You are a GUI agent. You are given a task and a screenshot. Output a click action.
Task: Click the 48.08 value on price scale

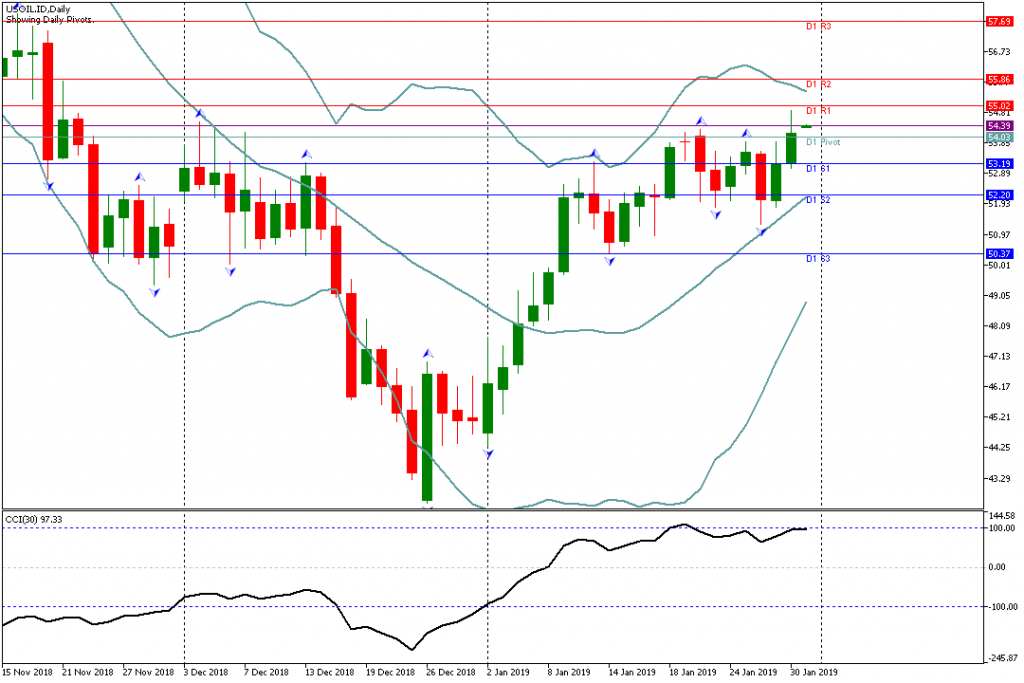998,326
